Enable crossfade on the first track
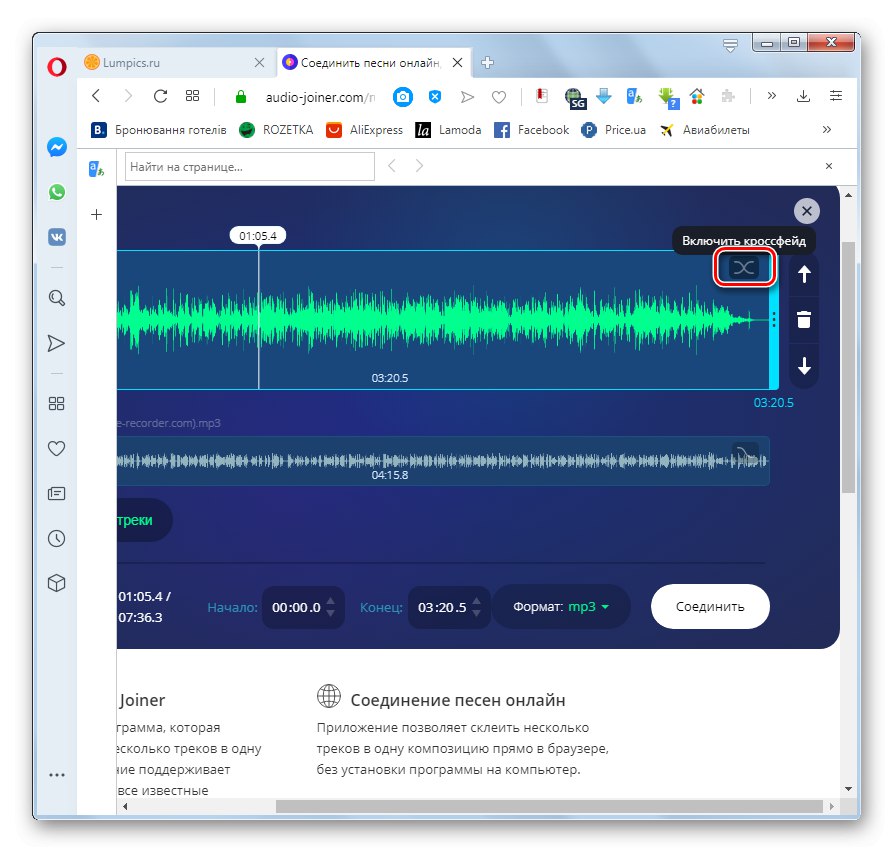894x853 pixels. point(744,267)
